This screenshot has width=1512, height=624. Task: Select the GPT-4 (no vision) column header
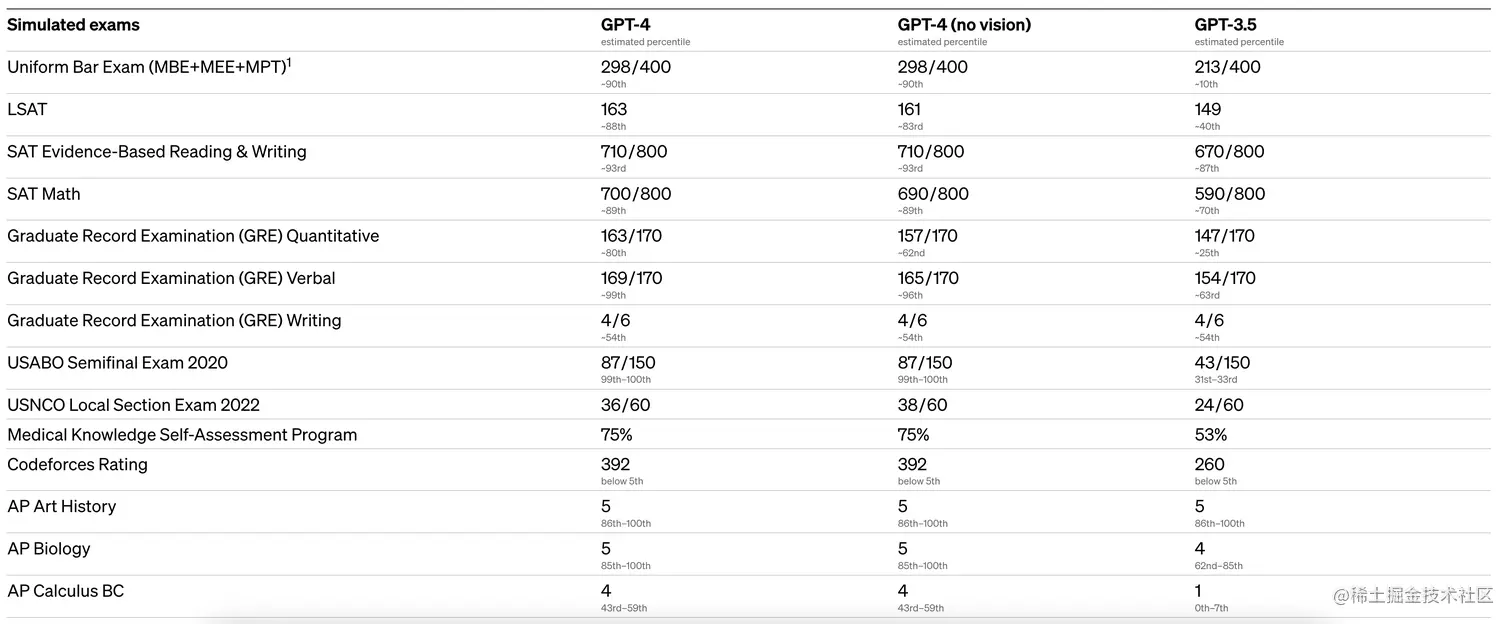point(964,25)
